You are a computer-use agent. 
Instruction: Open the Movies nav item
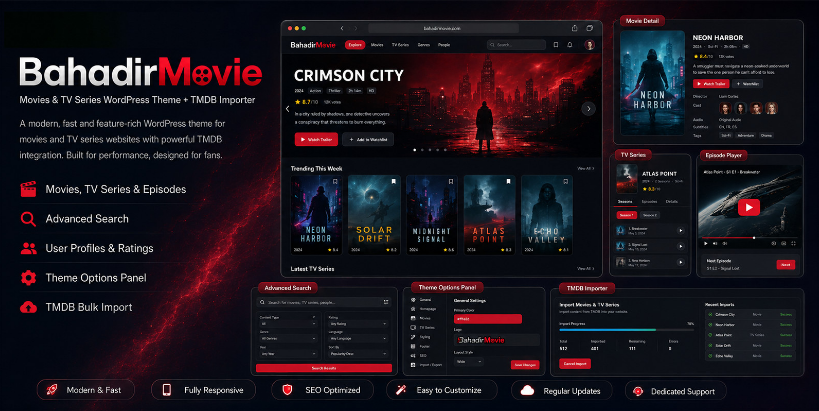coord(377,45)
